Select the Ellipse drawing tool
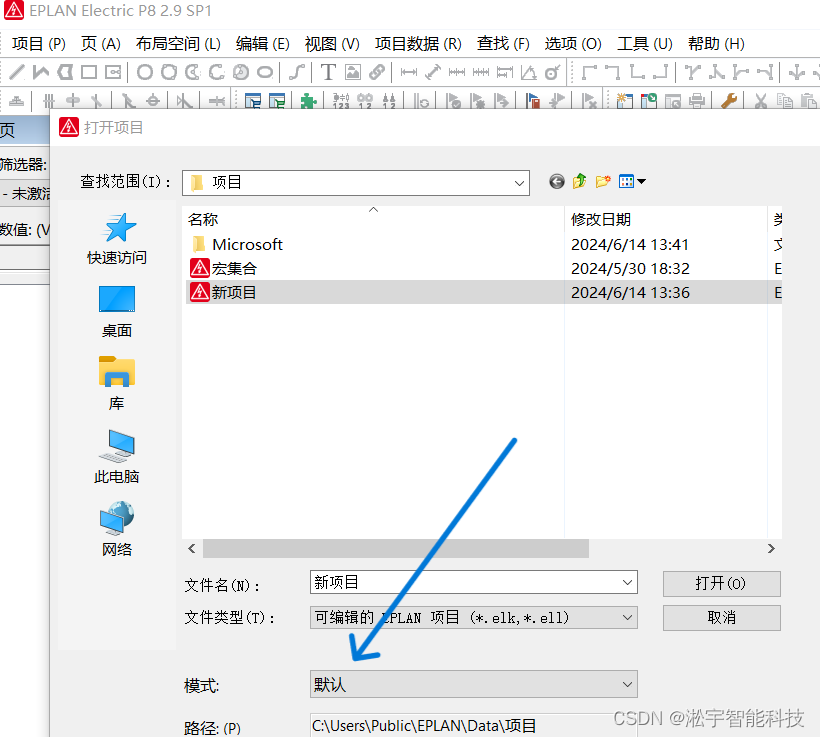This screenshot has height=737, width=820. (x=265, y=72)
